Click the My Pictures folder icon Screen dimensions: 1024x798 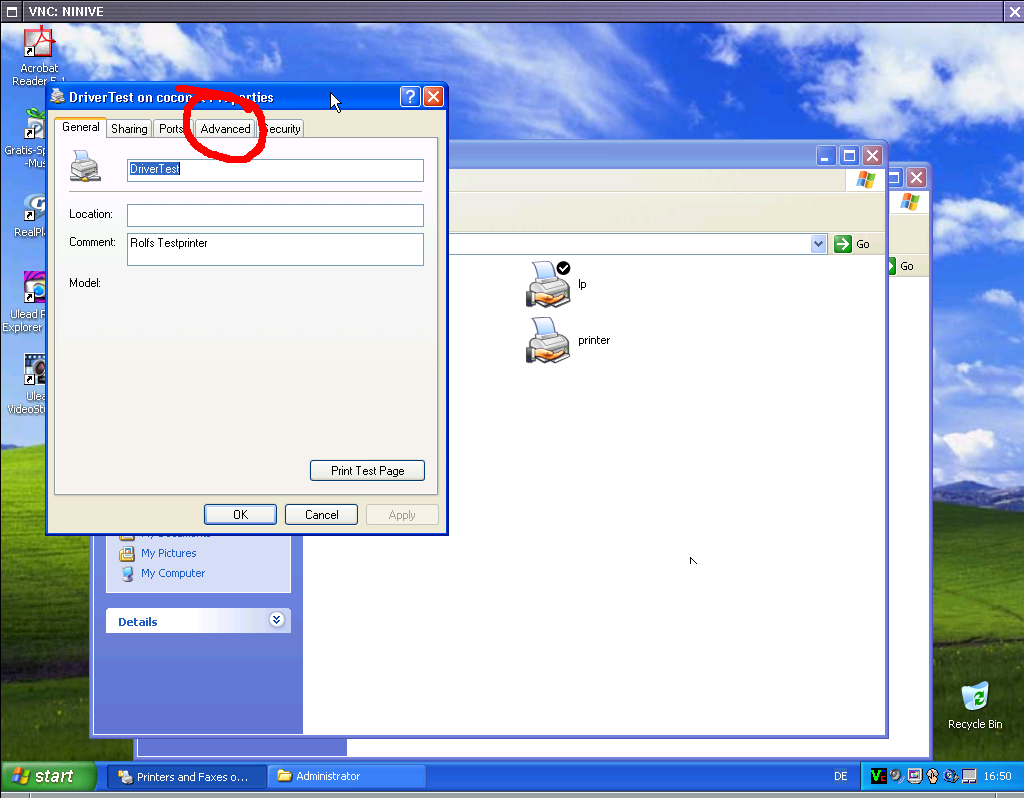point(127,553)
